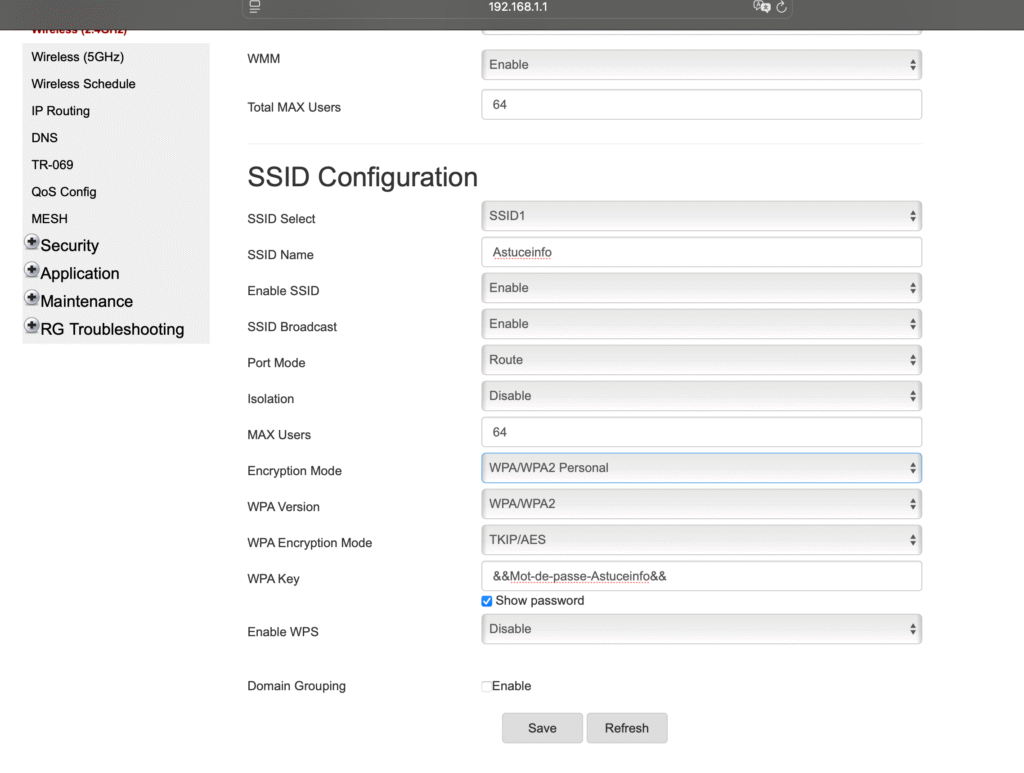
Task: Open the Security section label
Action: pyautogui.click(x=70, y=245)
